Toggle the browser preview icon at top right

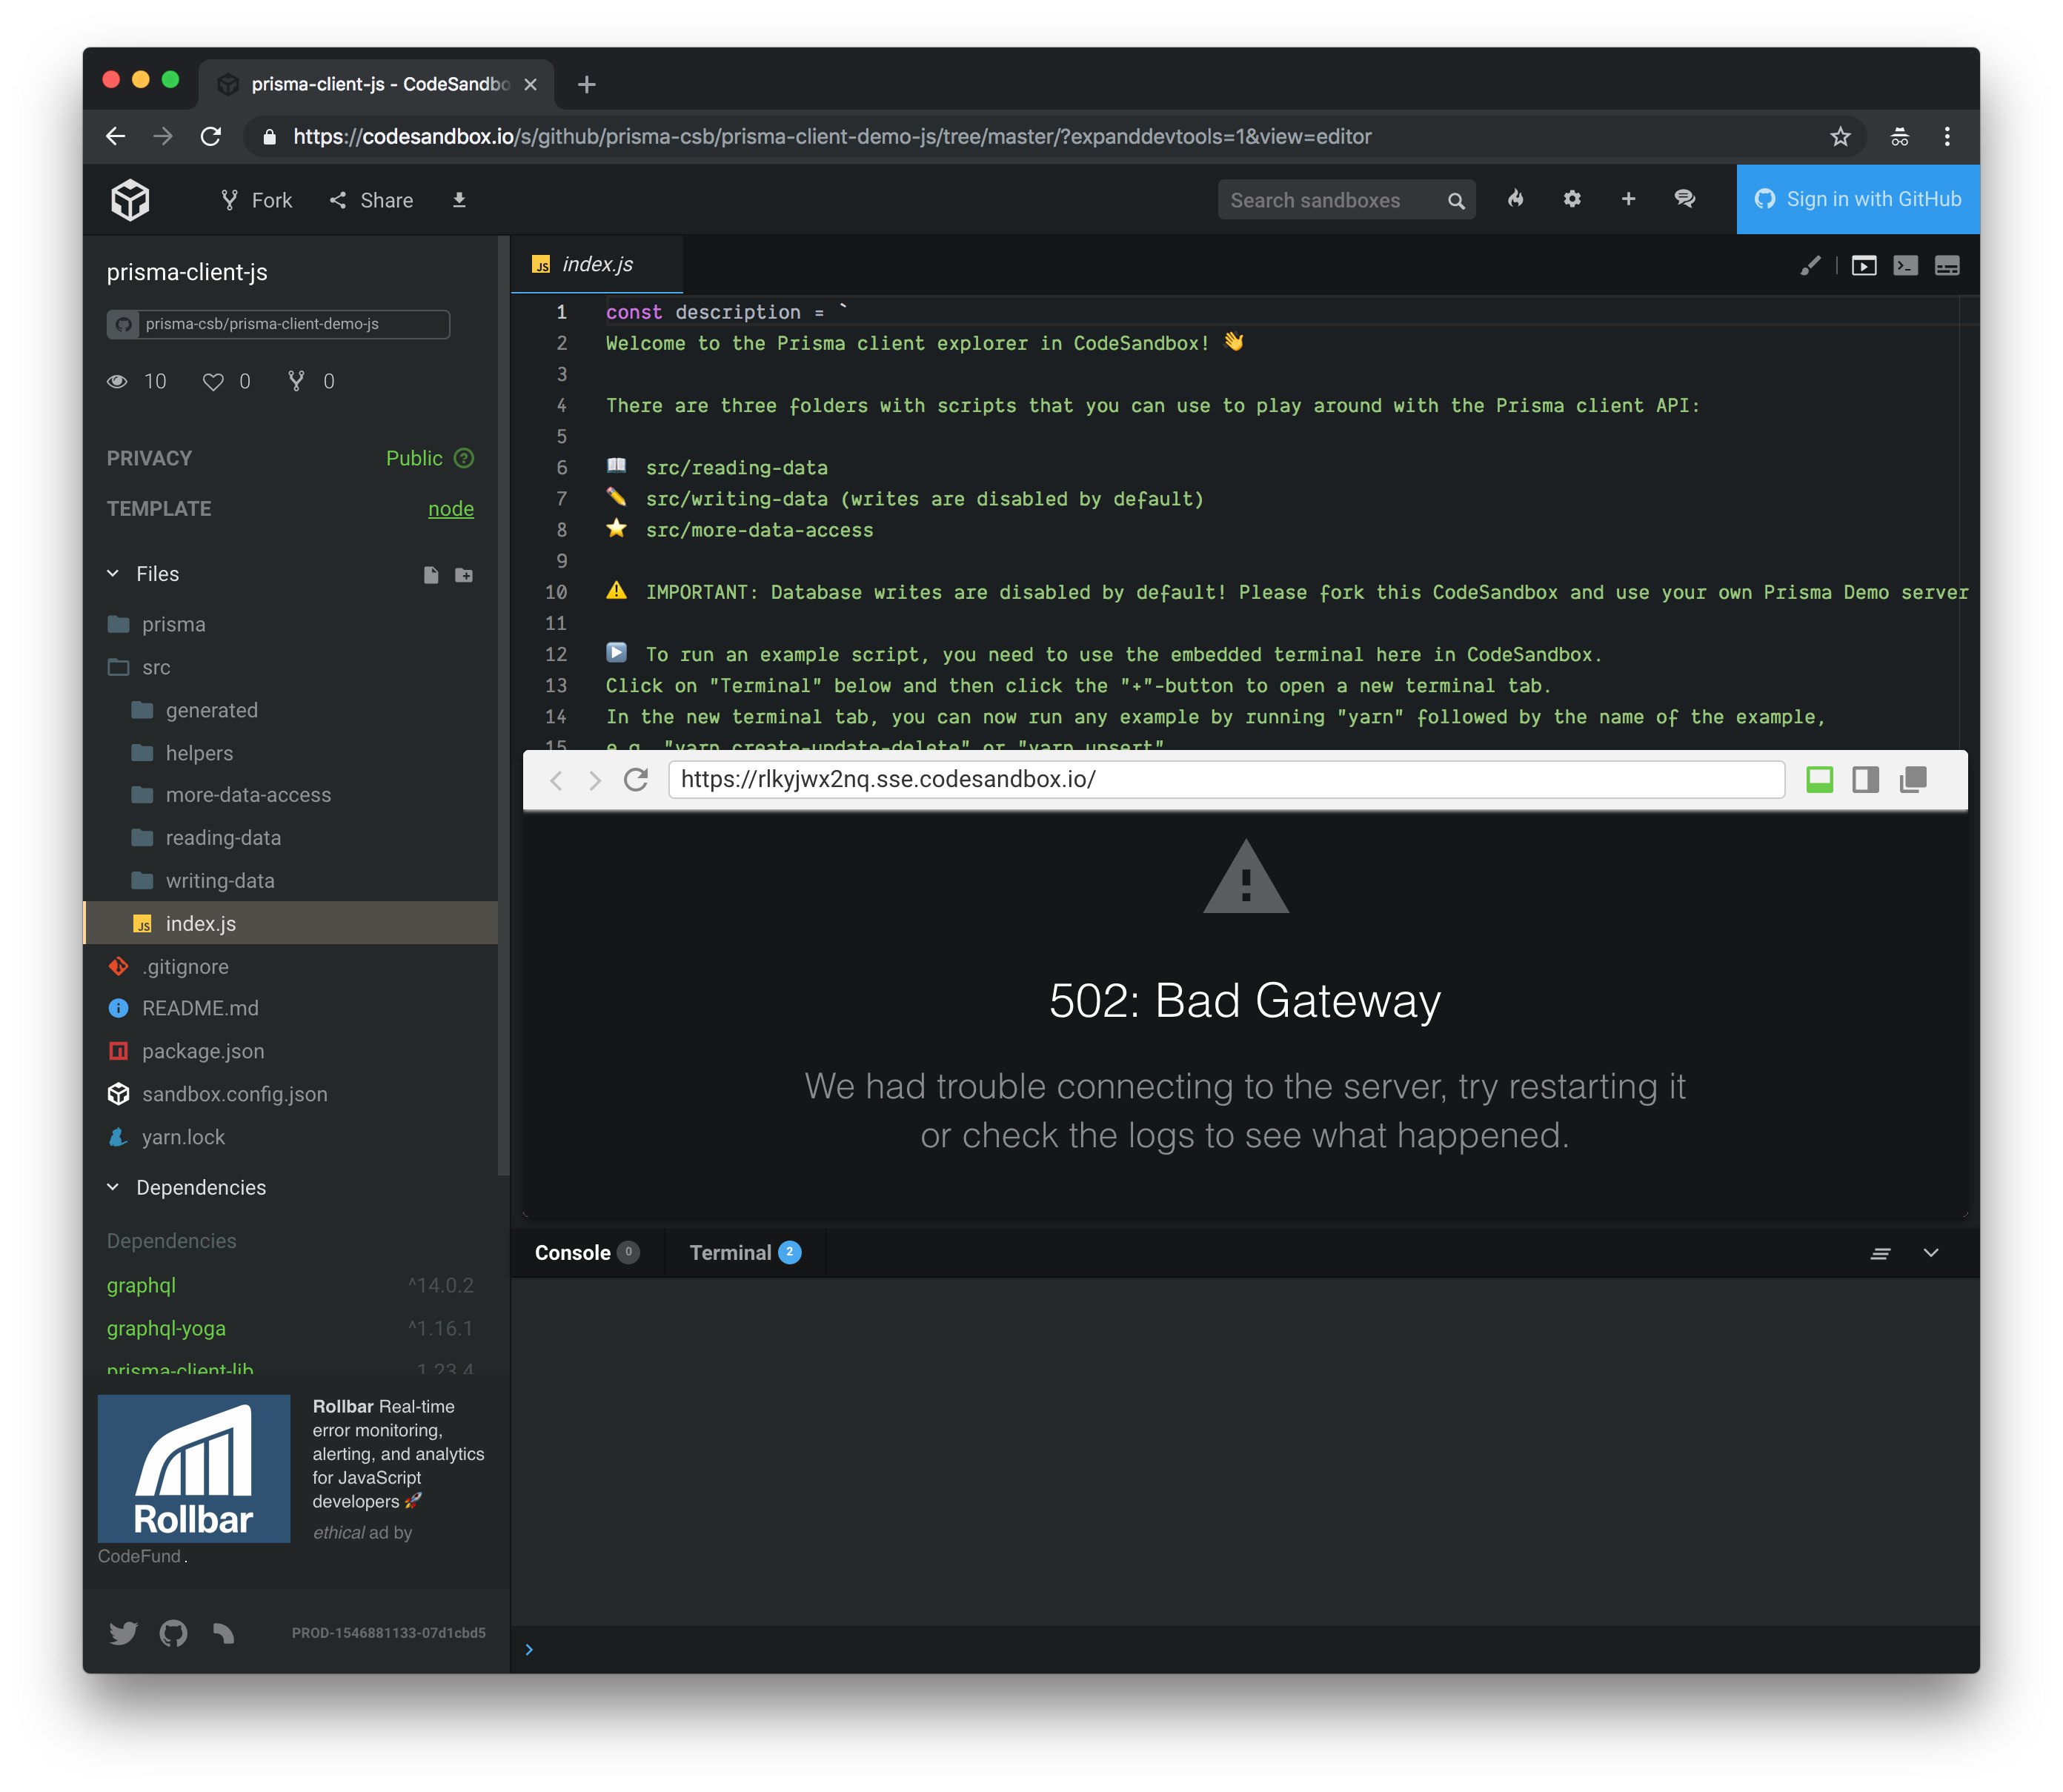(x=1864, y=265)
